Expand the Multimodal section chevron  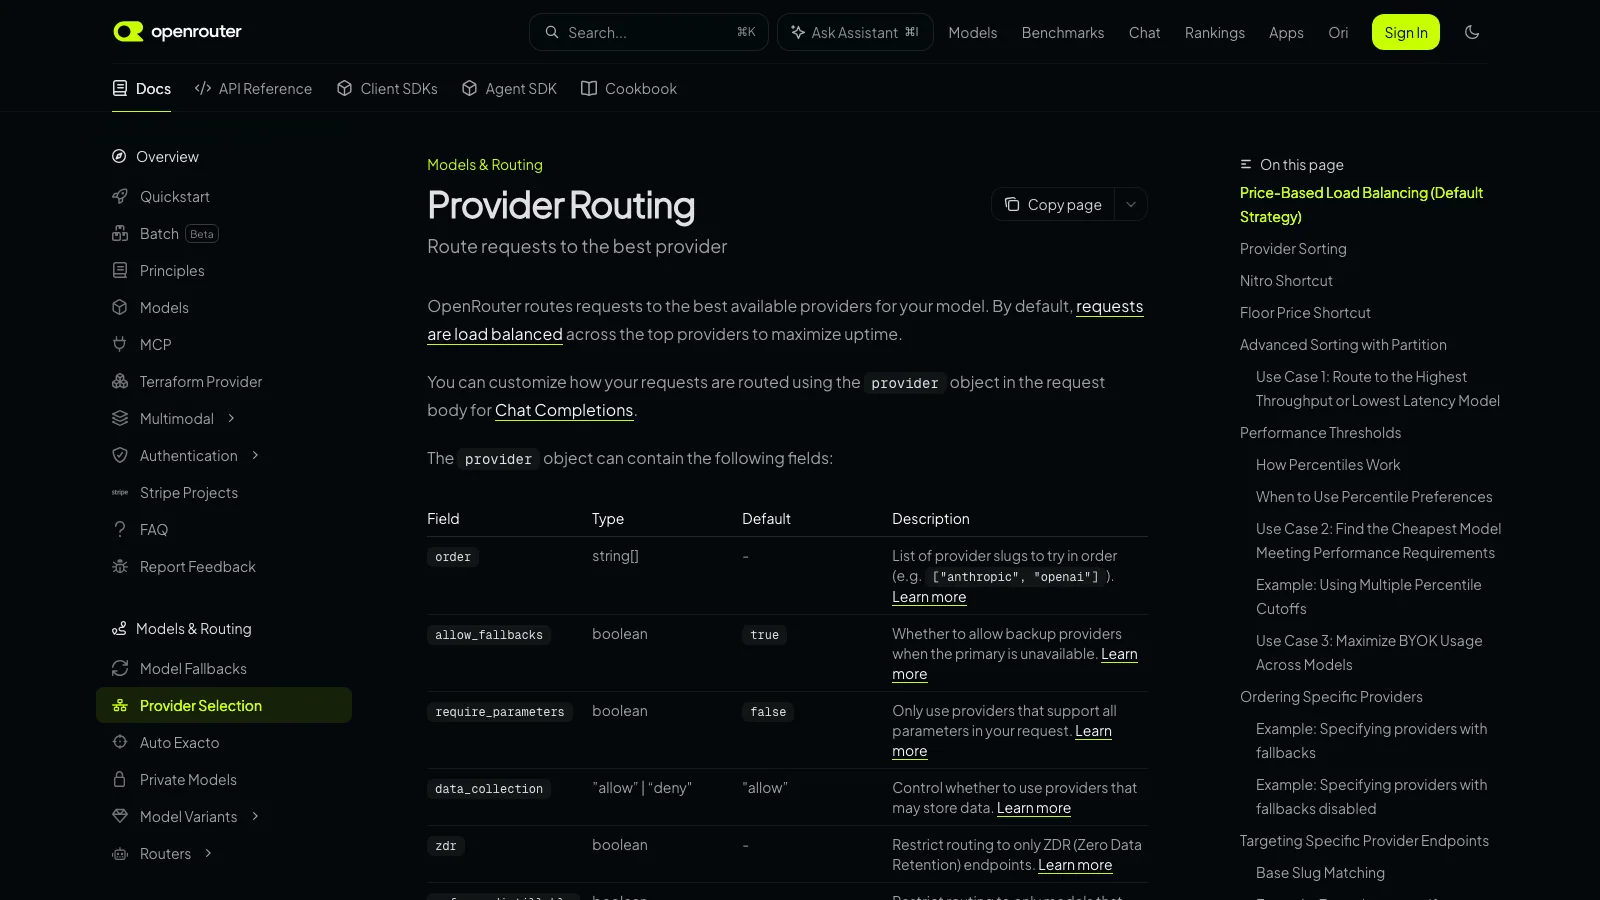click(231, 418)
